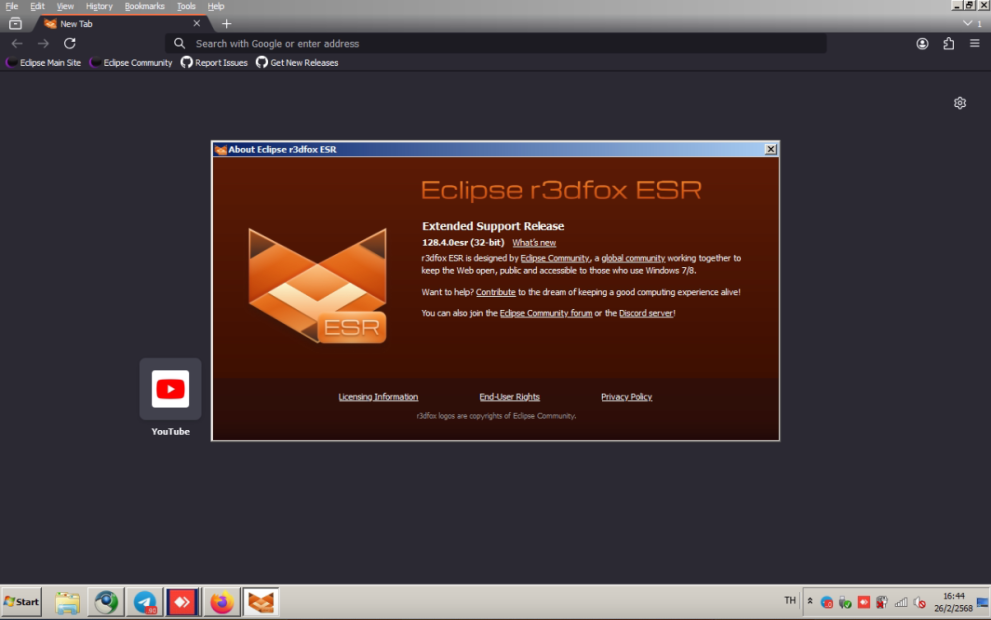Open the Eclipse Community forum link
Screen dimensions: 991x620
545,313
